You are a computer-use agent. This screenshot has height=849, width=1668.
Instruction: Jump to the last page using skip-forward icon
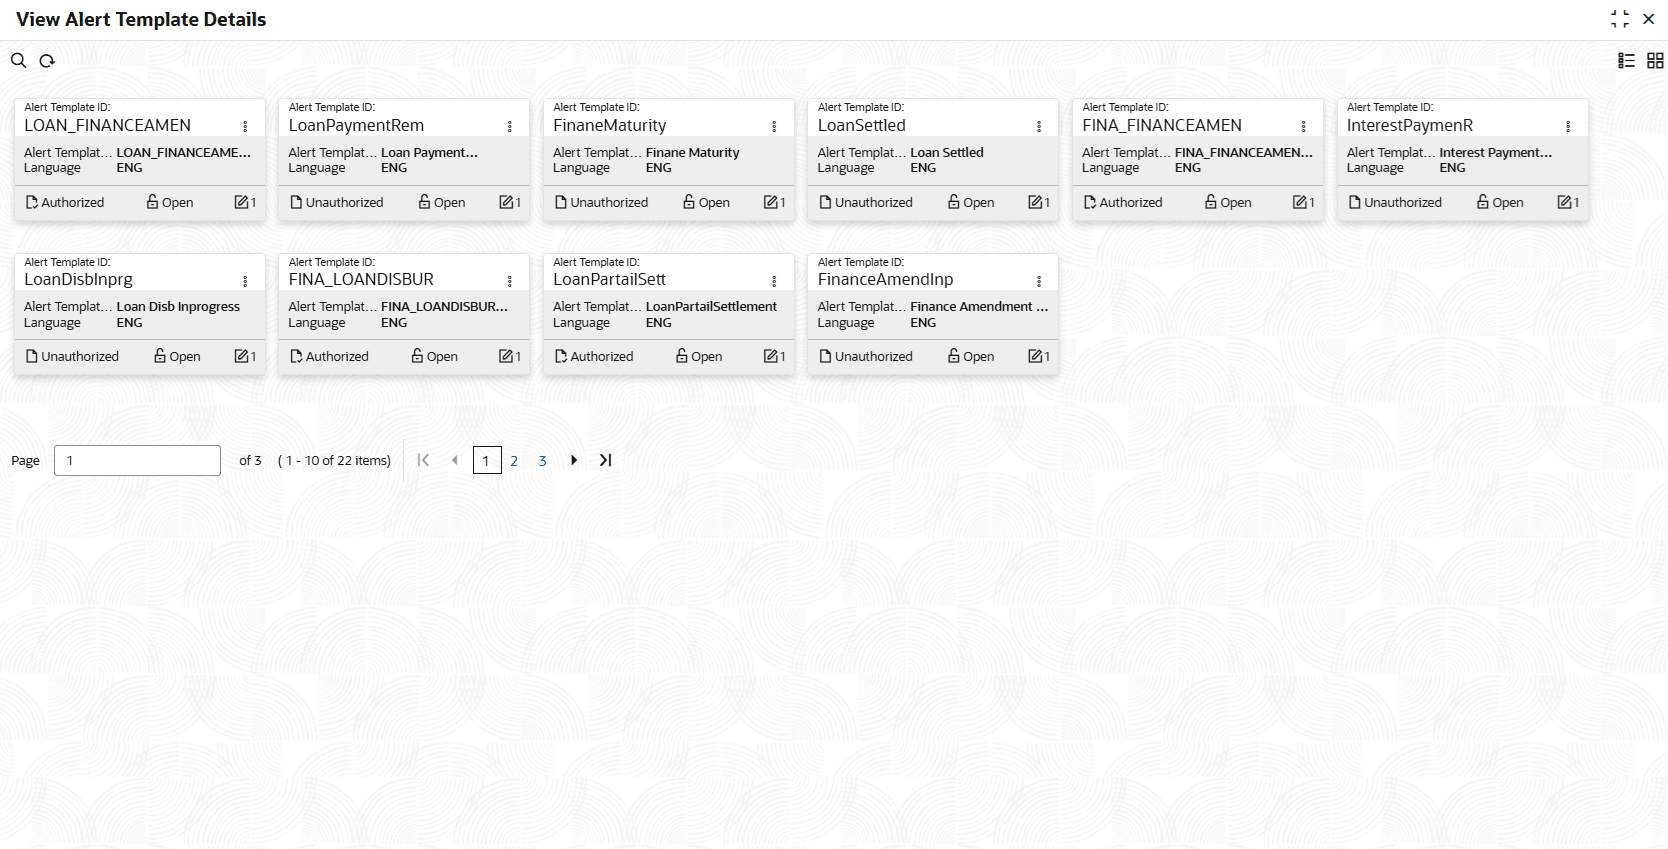click(x=605, y=460)
